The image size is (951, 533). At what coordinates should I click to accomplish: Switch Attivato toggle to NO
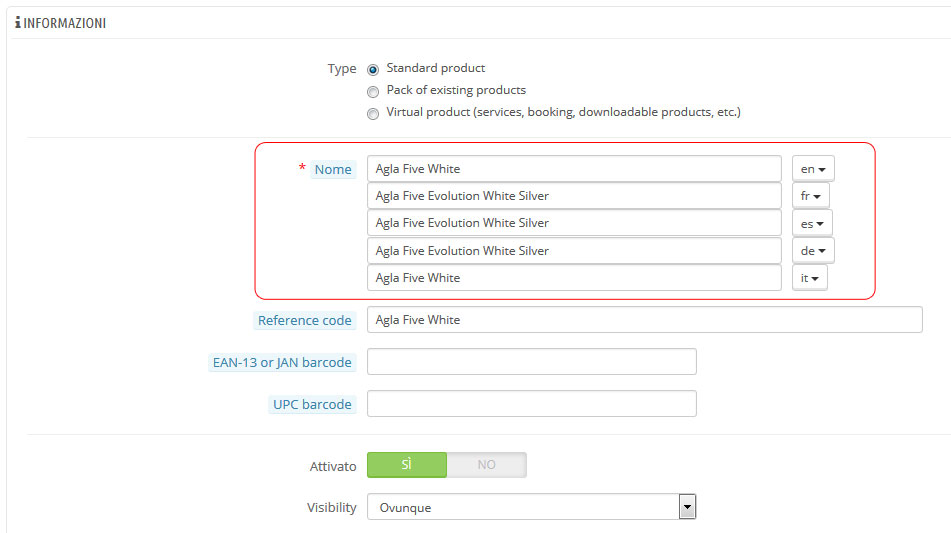[x=486, y=465]
